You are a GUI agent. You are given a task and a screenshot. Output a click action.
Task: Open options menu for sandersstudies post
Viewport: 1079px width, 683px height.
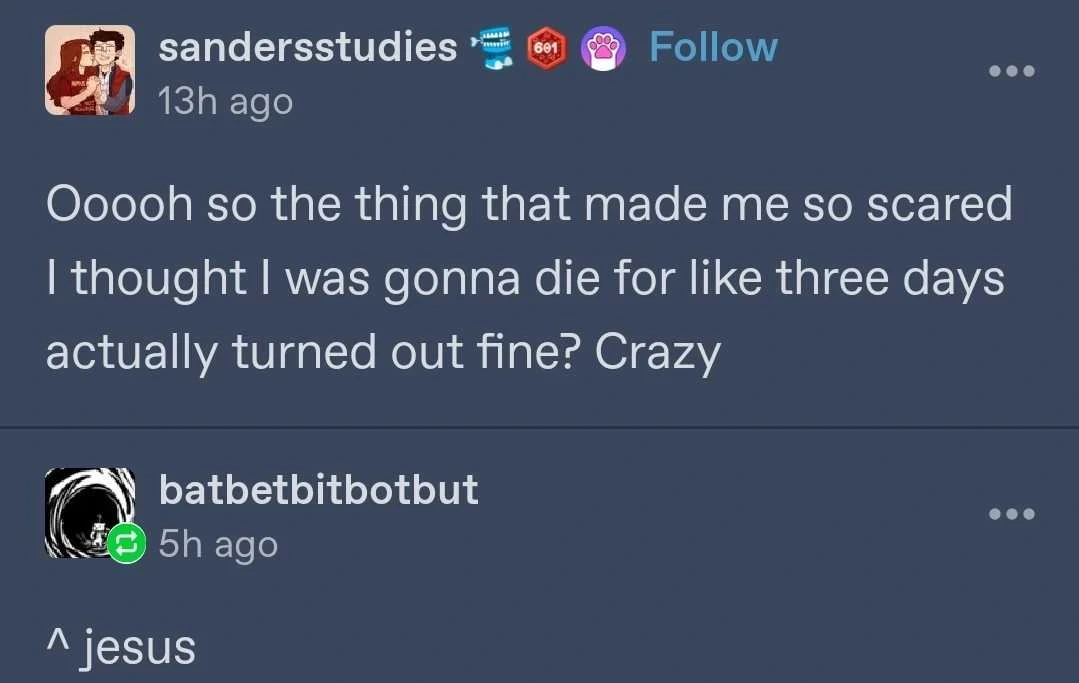(1012, 71)
